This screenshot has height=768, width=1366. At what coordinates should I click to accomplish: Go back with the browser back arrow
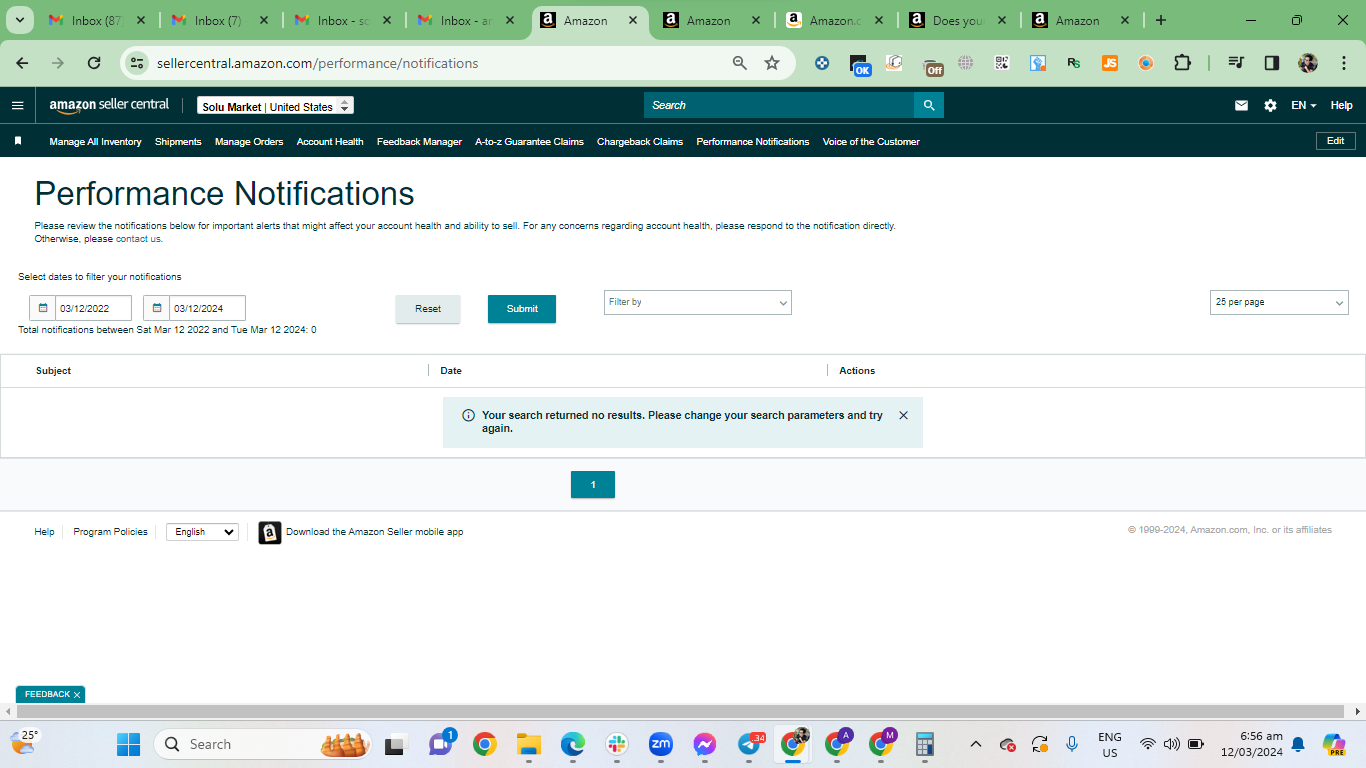[22, 63]
